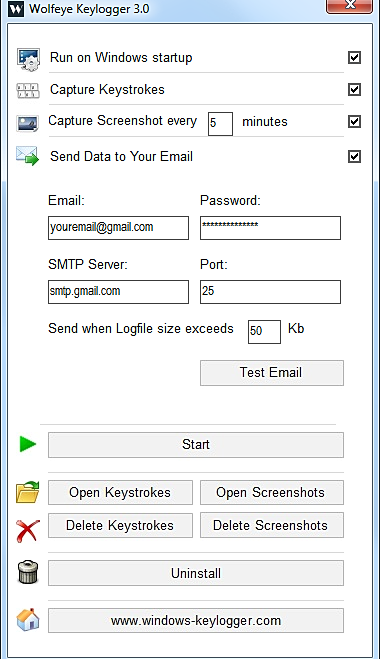Click the trash can uninstall icon
The height and width of the screenshot is (659, 380).
tap(28, 572)
